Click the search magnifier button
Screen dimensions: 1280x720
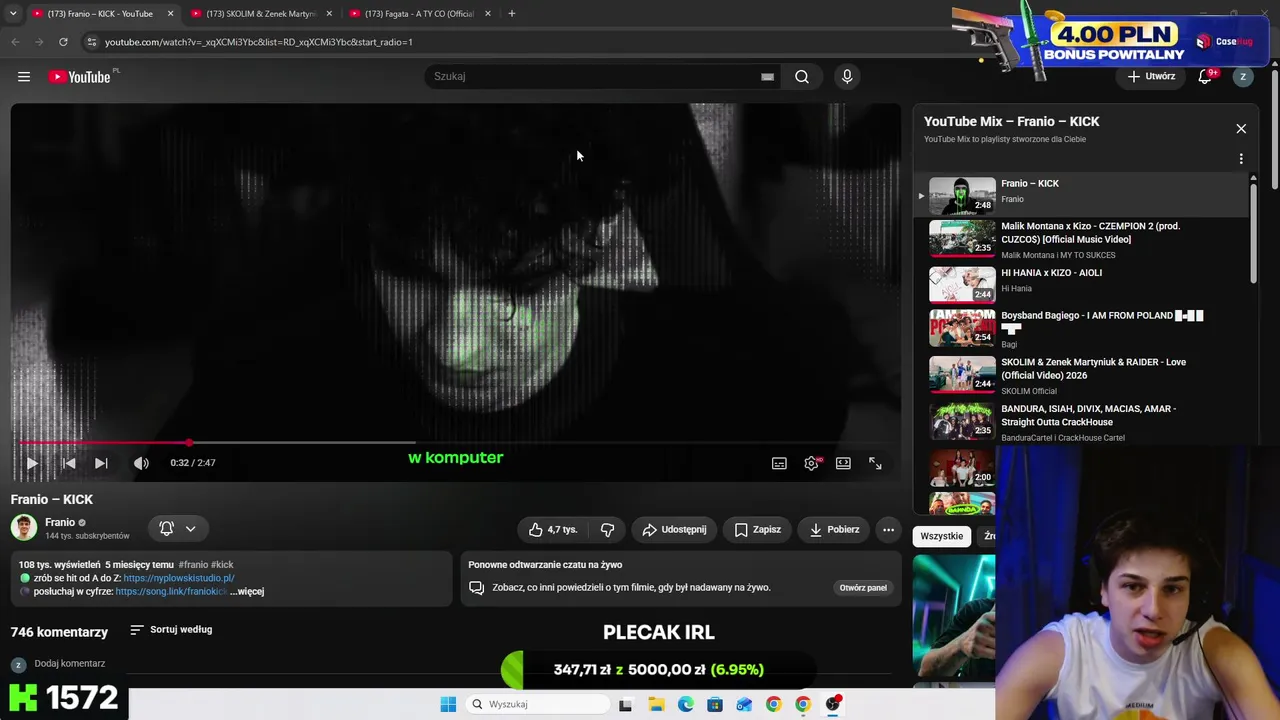coord(802,77)
